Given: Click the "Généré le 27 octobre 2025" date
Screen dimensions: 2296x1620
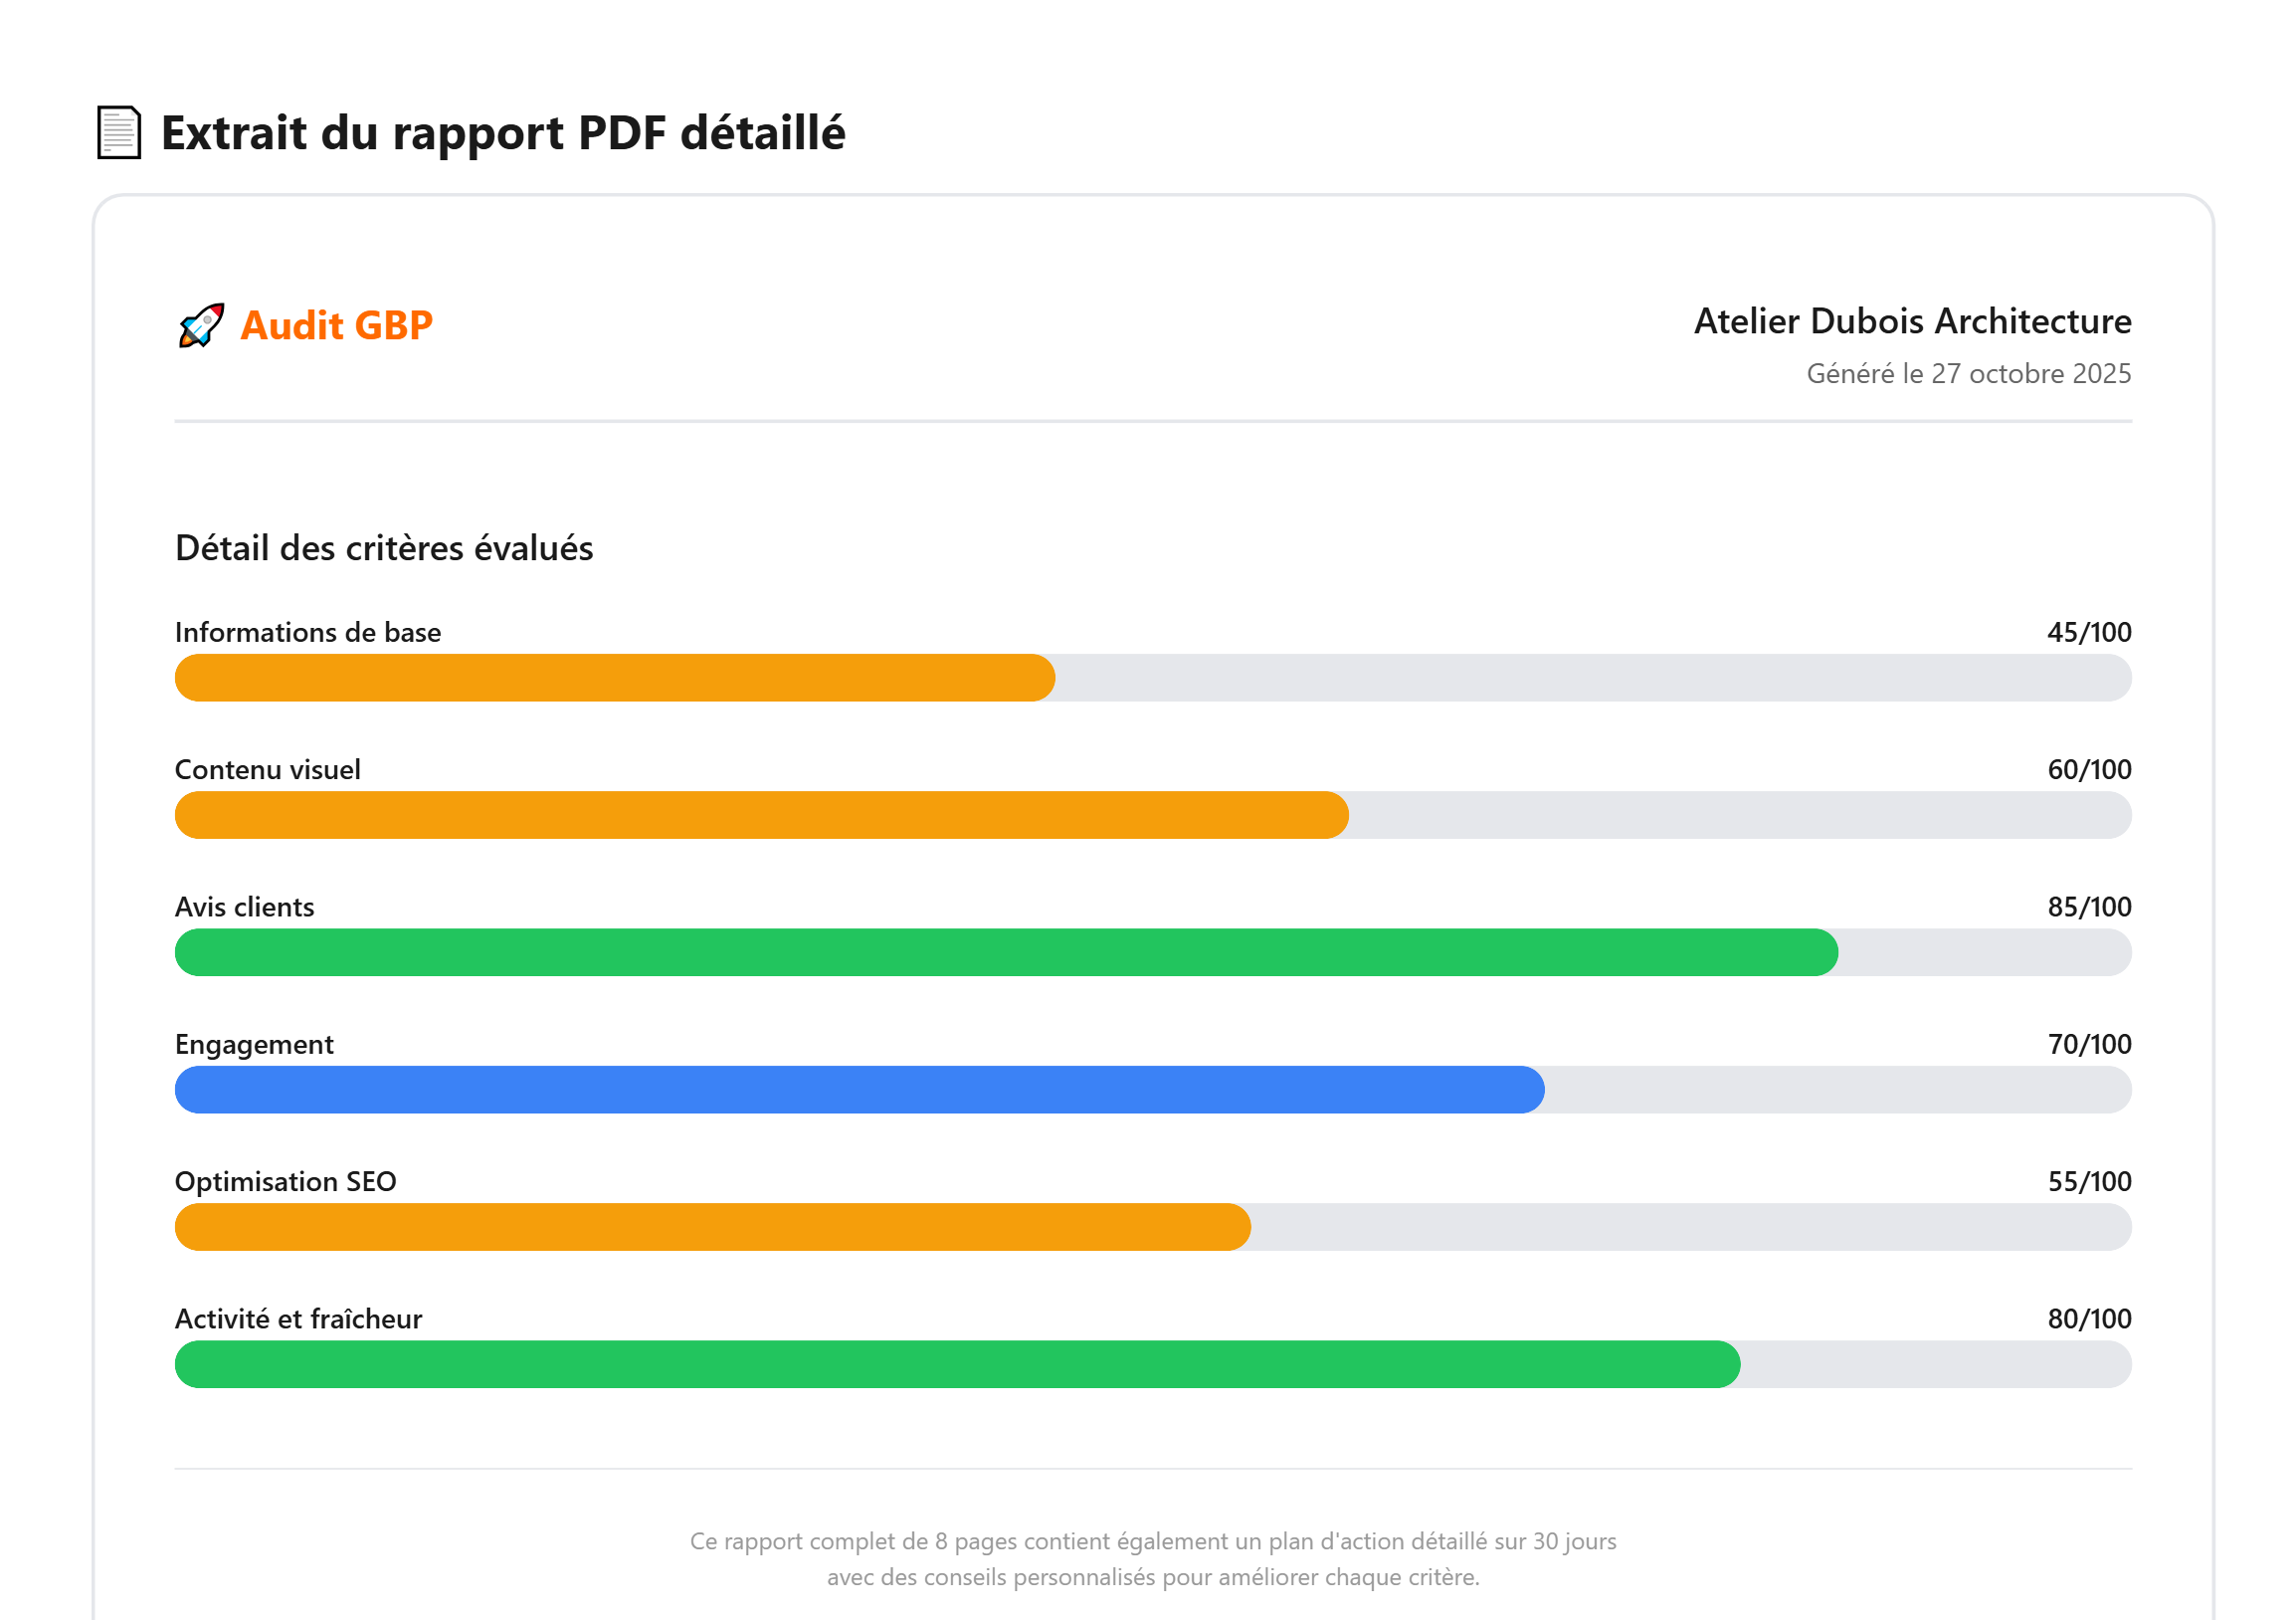Looking at the screenshot, I should point(1967,373).
